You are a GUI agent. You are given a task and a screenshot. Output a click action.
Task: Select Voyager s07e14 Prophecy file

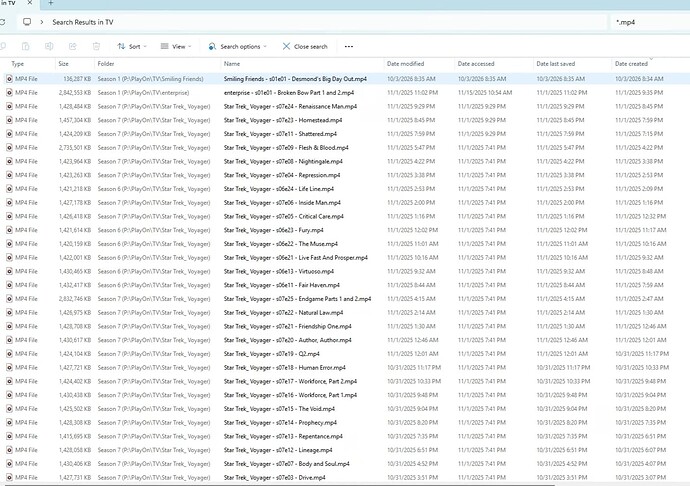tap(280, 422)
